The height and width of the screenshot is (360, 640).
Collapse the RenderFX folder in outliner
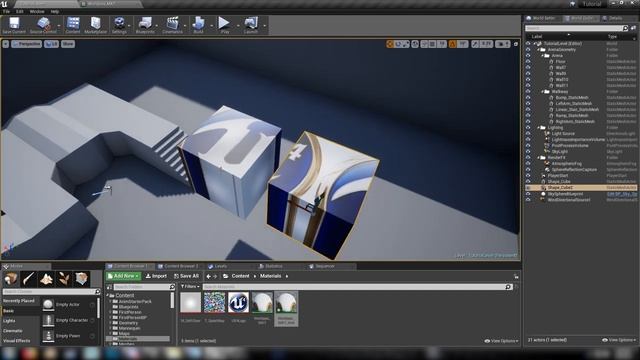pyautogui.click(x=539, y=158)
